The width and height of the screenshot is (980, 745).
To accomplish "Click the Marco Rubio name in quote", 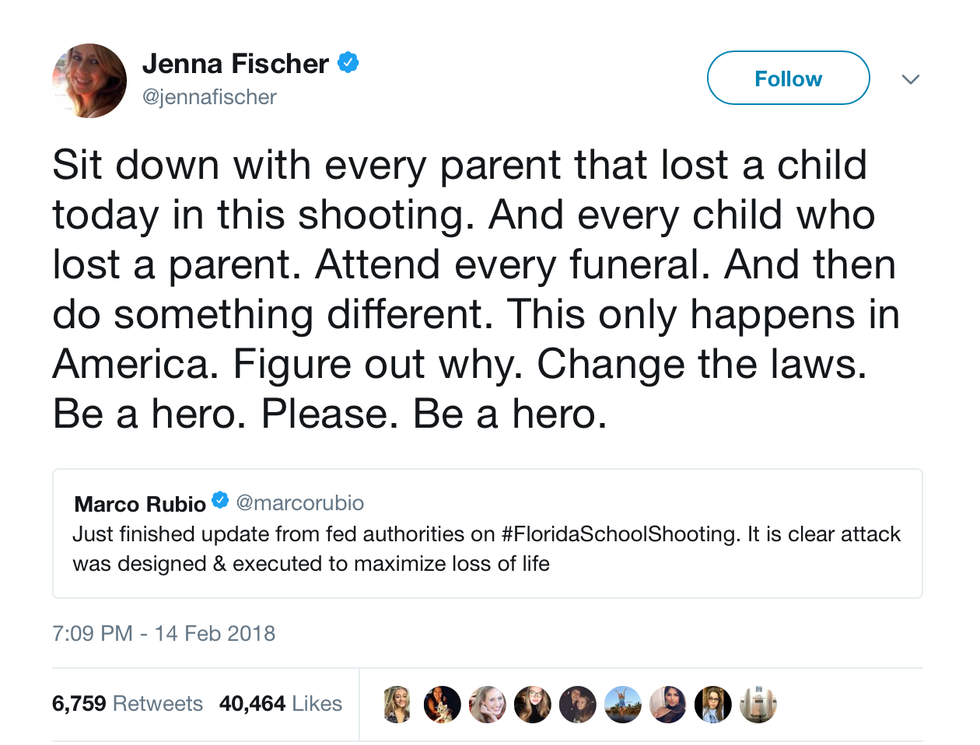I will click(139, 502).
